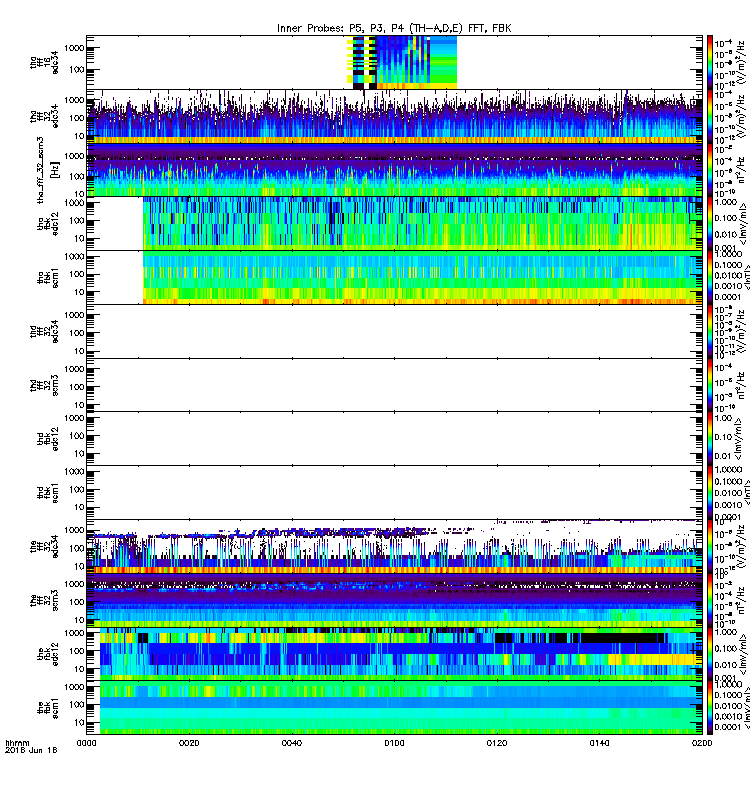750x800 pixels.
Task: Select the 'the fbk edc12' panel label
Action: (47, 654)
